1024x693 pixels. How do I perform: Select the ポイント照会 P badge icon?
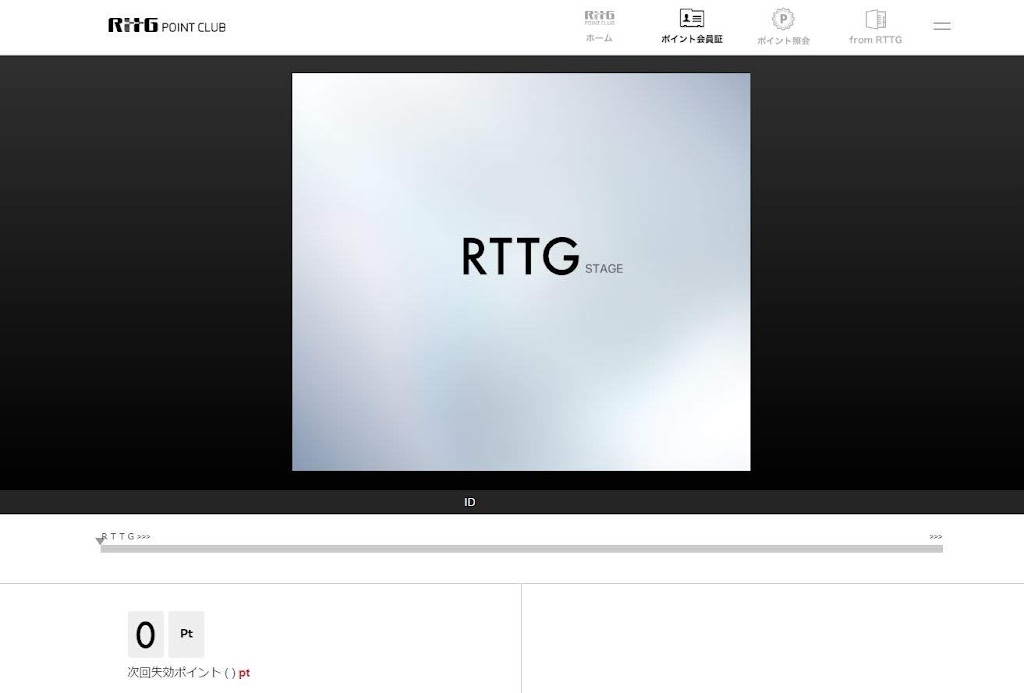tap(782, 20)
